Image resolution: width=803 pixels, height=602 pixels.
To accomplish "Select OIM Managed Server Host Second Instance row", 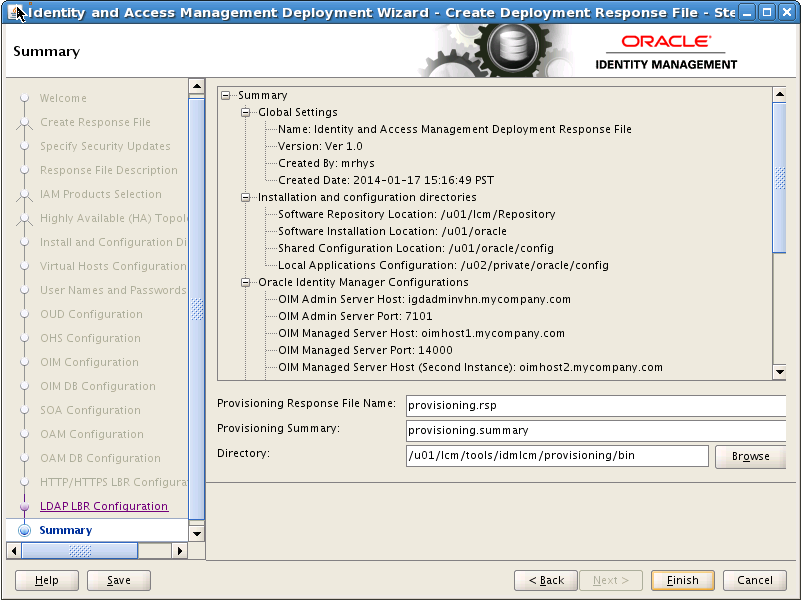I will 470,367.
